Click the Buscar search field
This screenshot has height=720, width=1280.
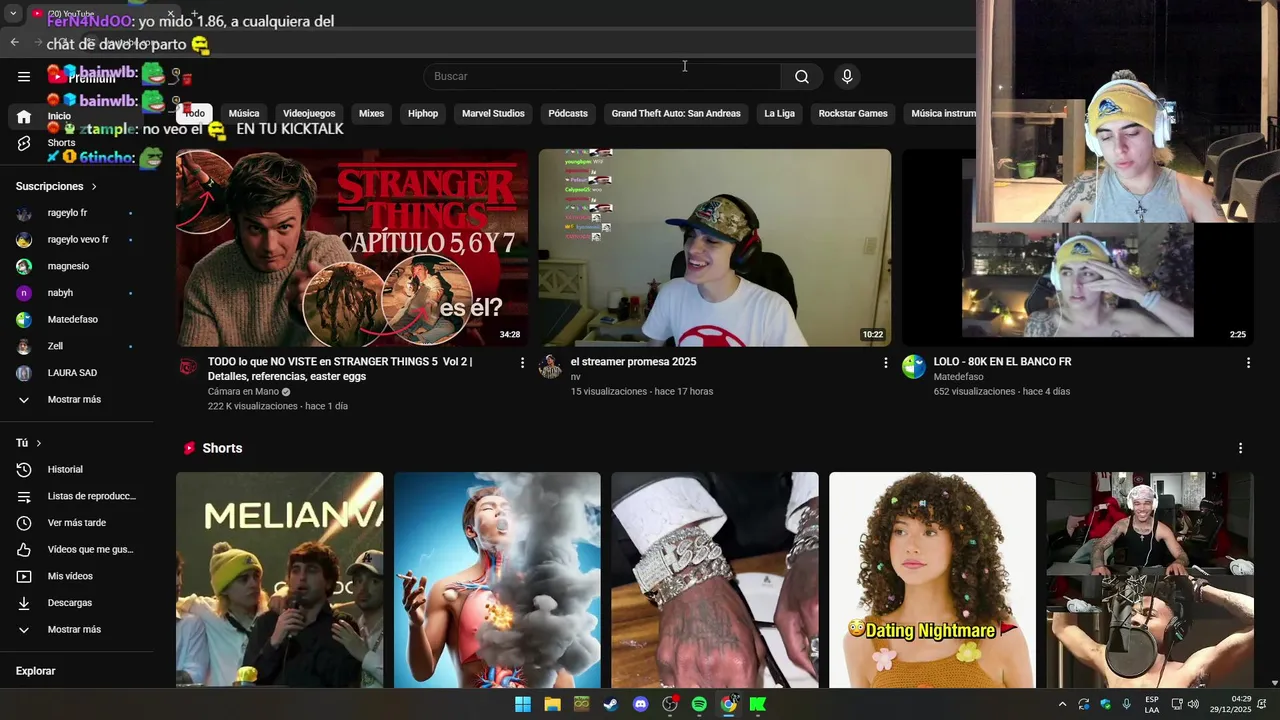pos(602,76)
